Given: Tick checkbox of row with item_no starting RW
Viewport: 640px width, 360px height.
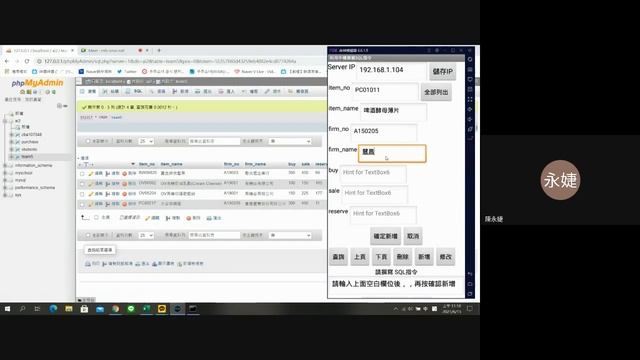Looking at the screenshot, I should (x=82, y=174).
